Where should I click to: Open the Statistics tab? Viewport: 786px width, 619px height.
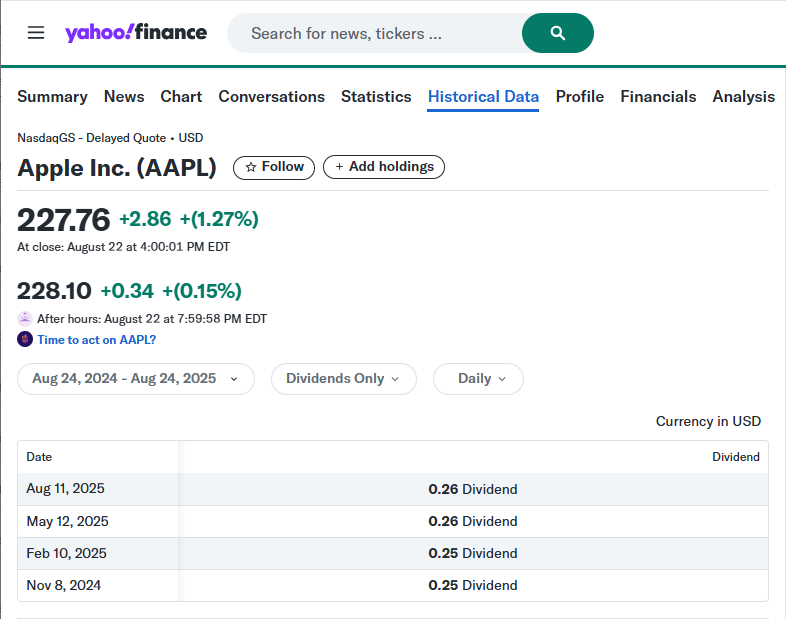click(376, 97)
